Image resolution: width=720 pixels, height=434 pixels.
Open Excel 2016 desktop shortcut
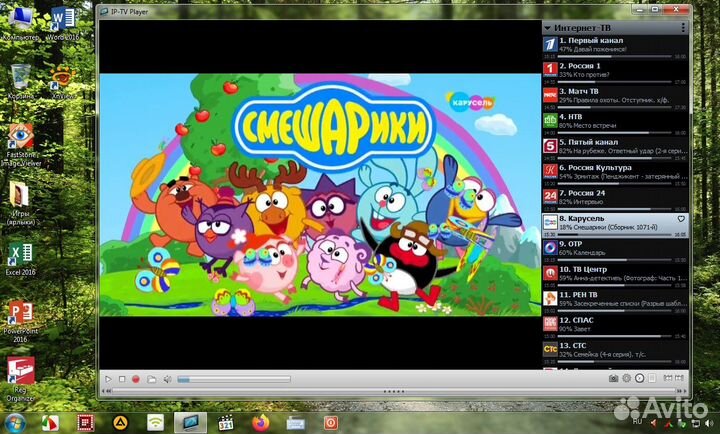pos(21,259)
